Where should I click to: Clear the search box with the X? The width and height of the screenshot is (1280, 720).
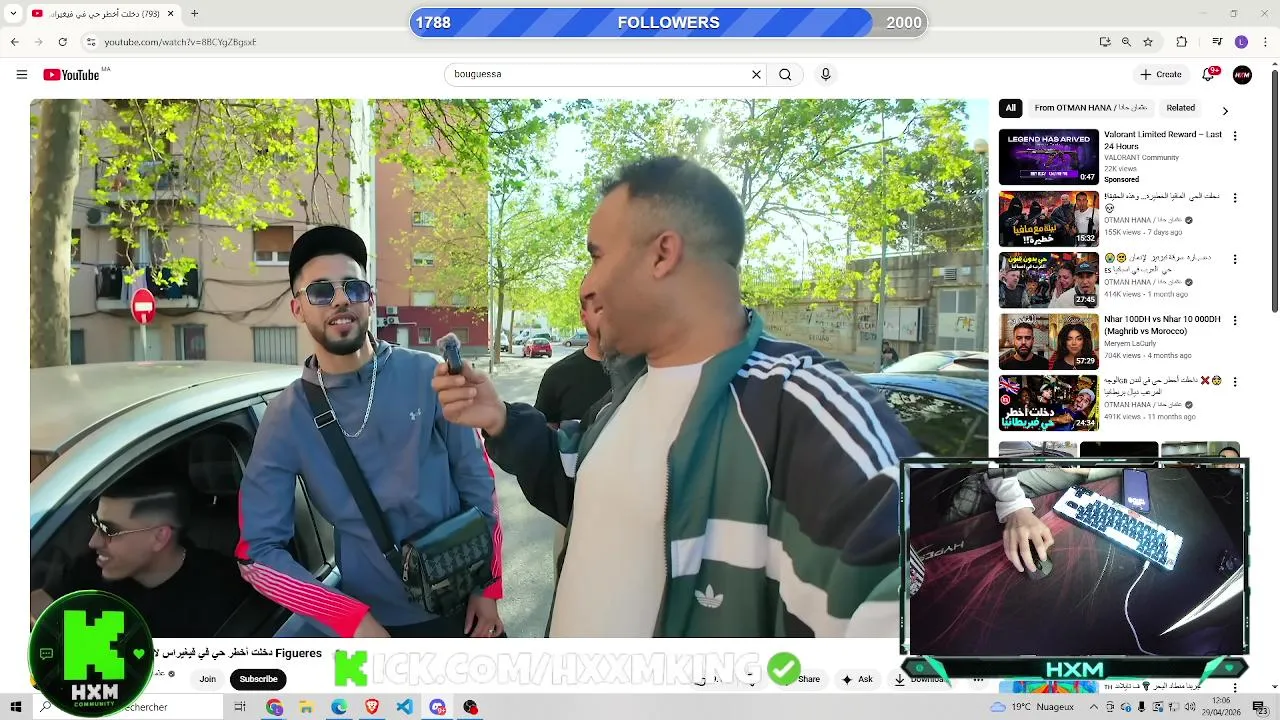pyautogui.click(x=756, y=74)
